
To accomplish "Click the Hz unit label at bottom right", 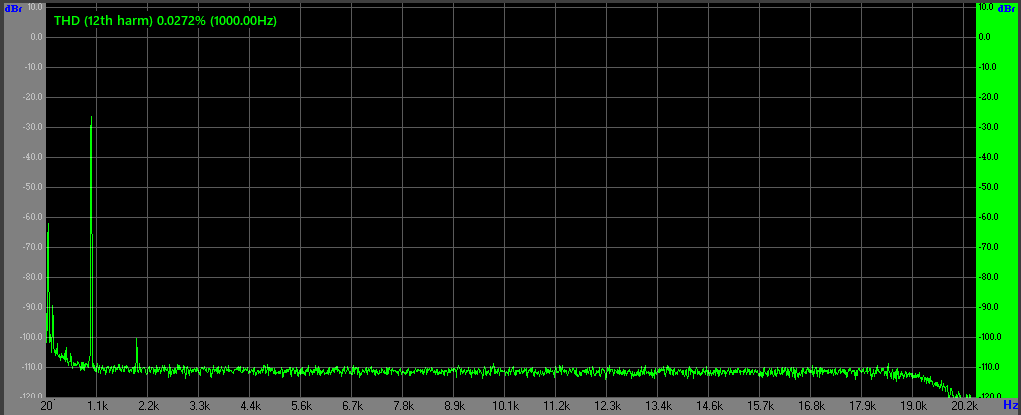I will (x=1010, y=406).
